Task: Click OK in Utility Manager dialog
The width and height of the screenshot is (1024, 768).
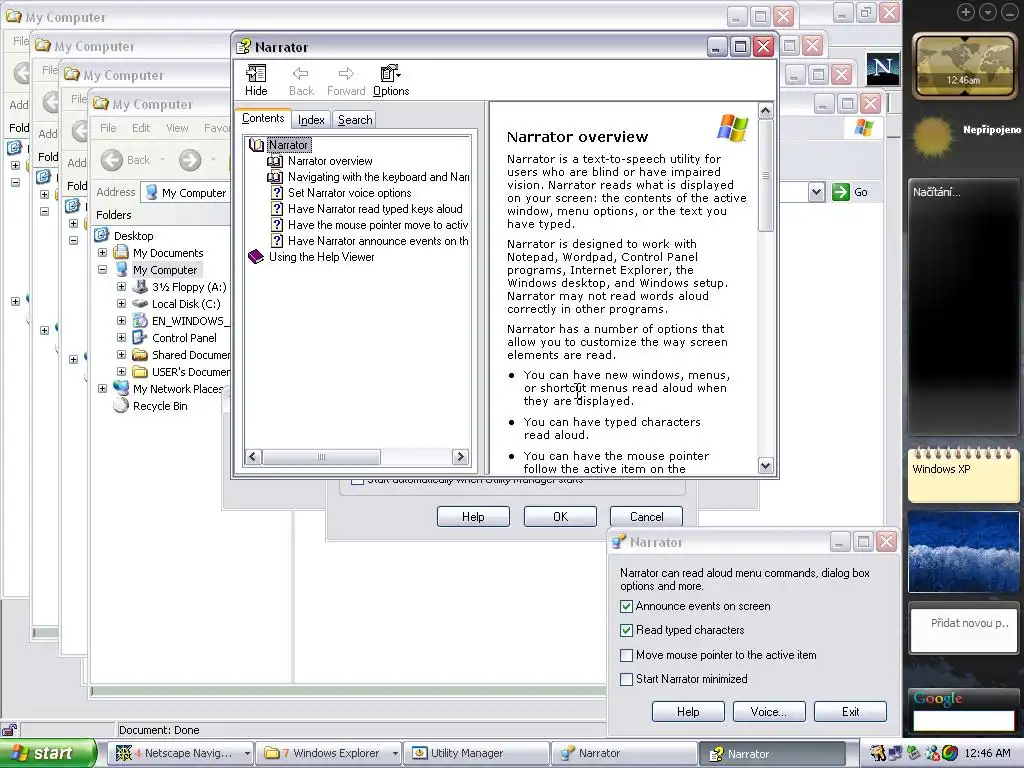Action: tap(560, 517)
